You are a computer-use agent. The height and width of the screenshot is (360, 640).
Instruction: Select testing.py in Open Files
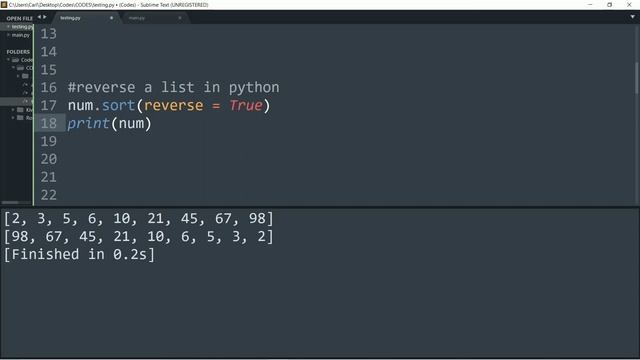pyautogui.click(x=21, y=27)
